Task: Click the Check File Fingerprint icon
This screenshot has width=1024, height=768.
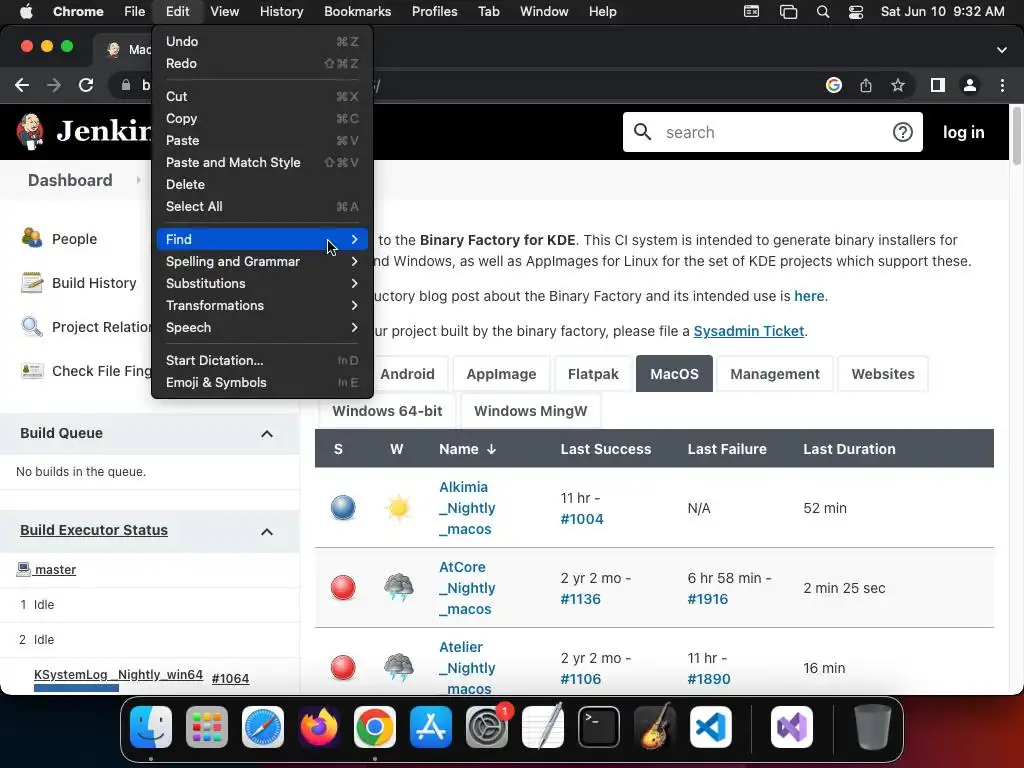Action: point(32,371)
